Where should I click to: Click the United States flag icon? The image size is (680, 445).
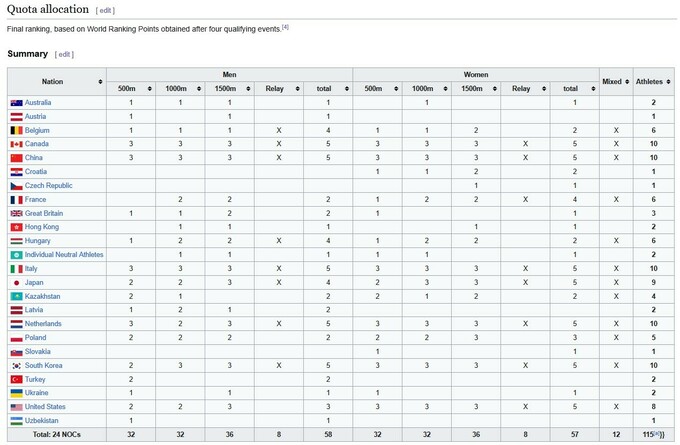pos(16,407)
